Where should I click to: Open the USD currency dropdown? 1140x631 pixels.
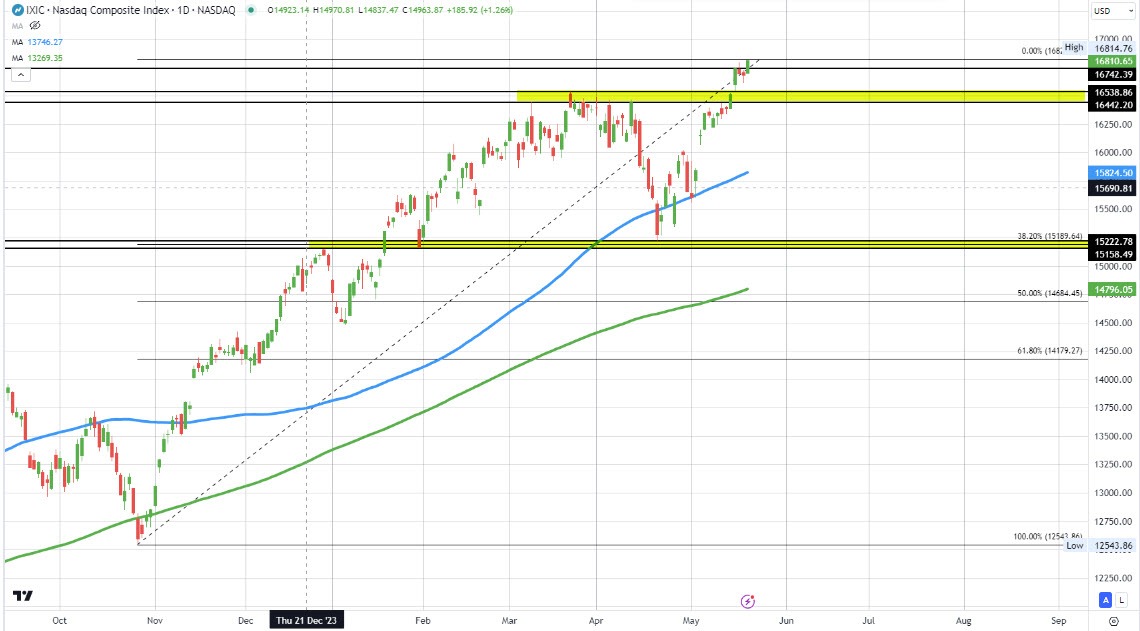pyautogui.click(x=1112, y=9)
